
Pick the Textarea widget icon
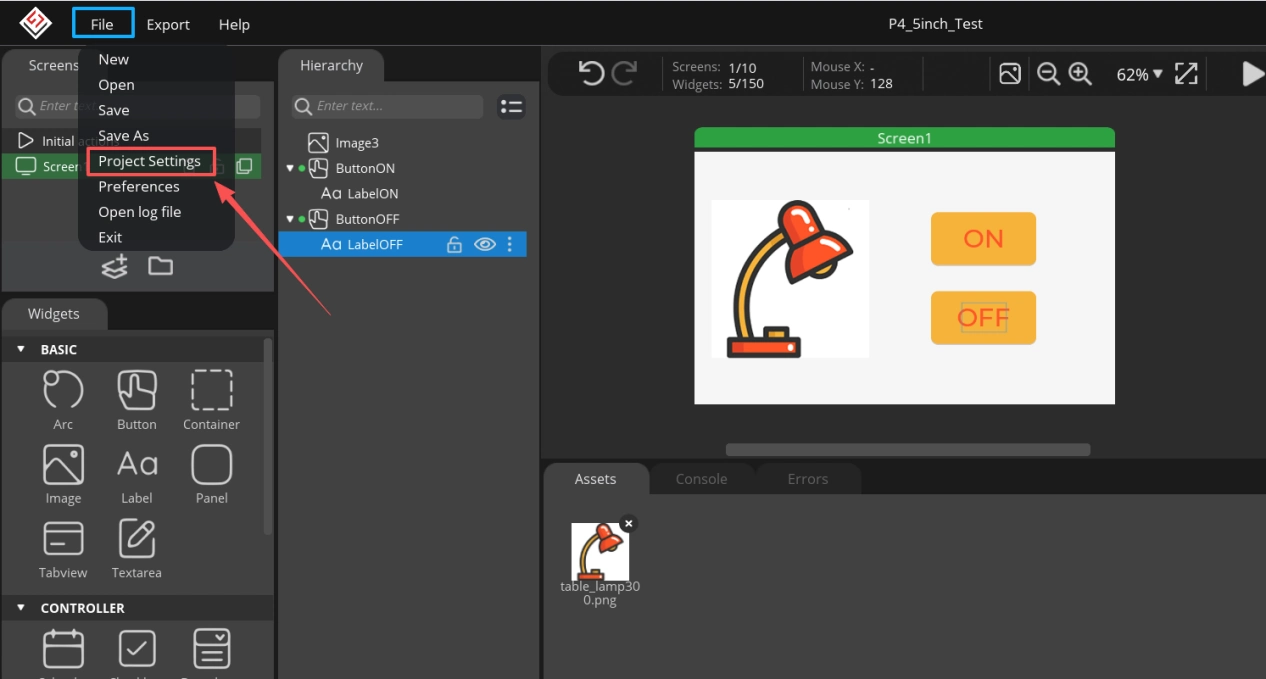(137, 538)
